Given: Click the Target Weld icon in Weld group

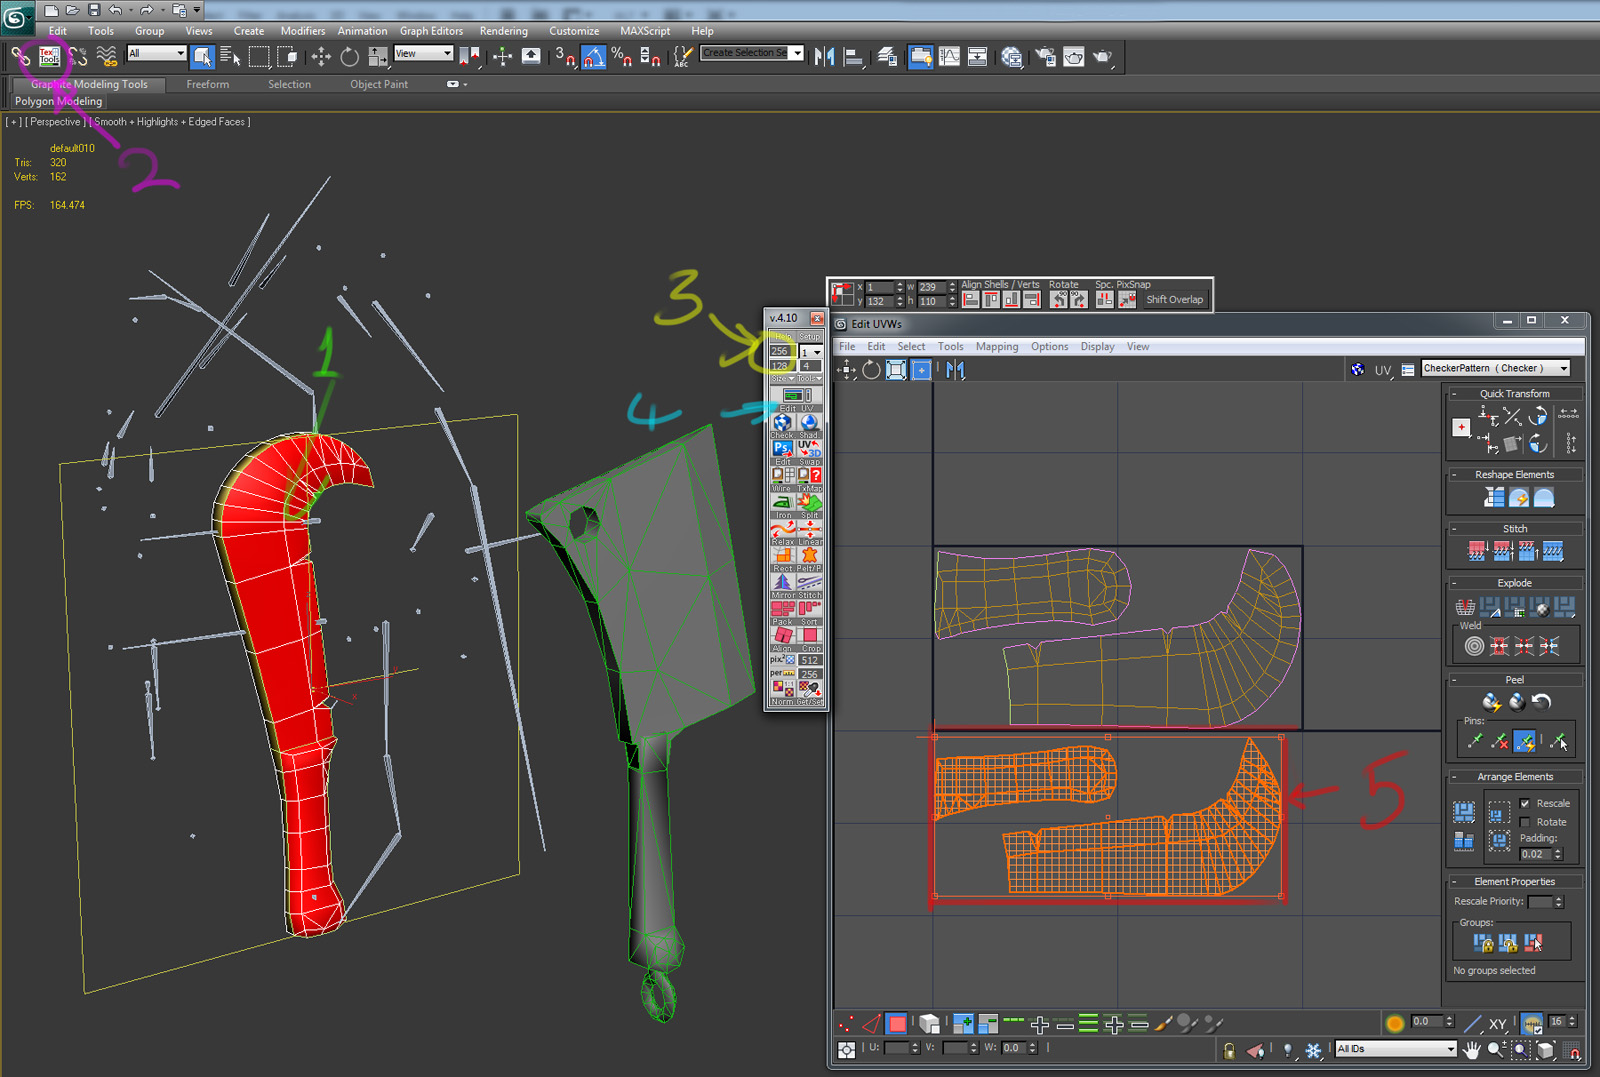Looking at the screenshot, I should tap(1474, 646).
